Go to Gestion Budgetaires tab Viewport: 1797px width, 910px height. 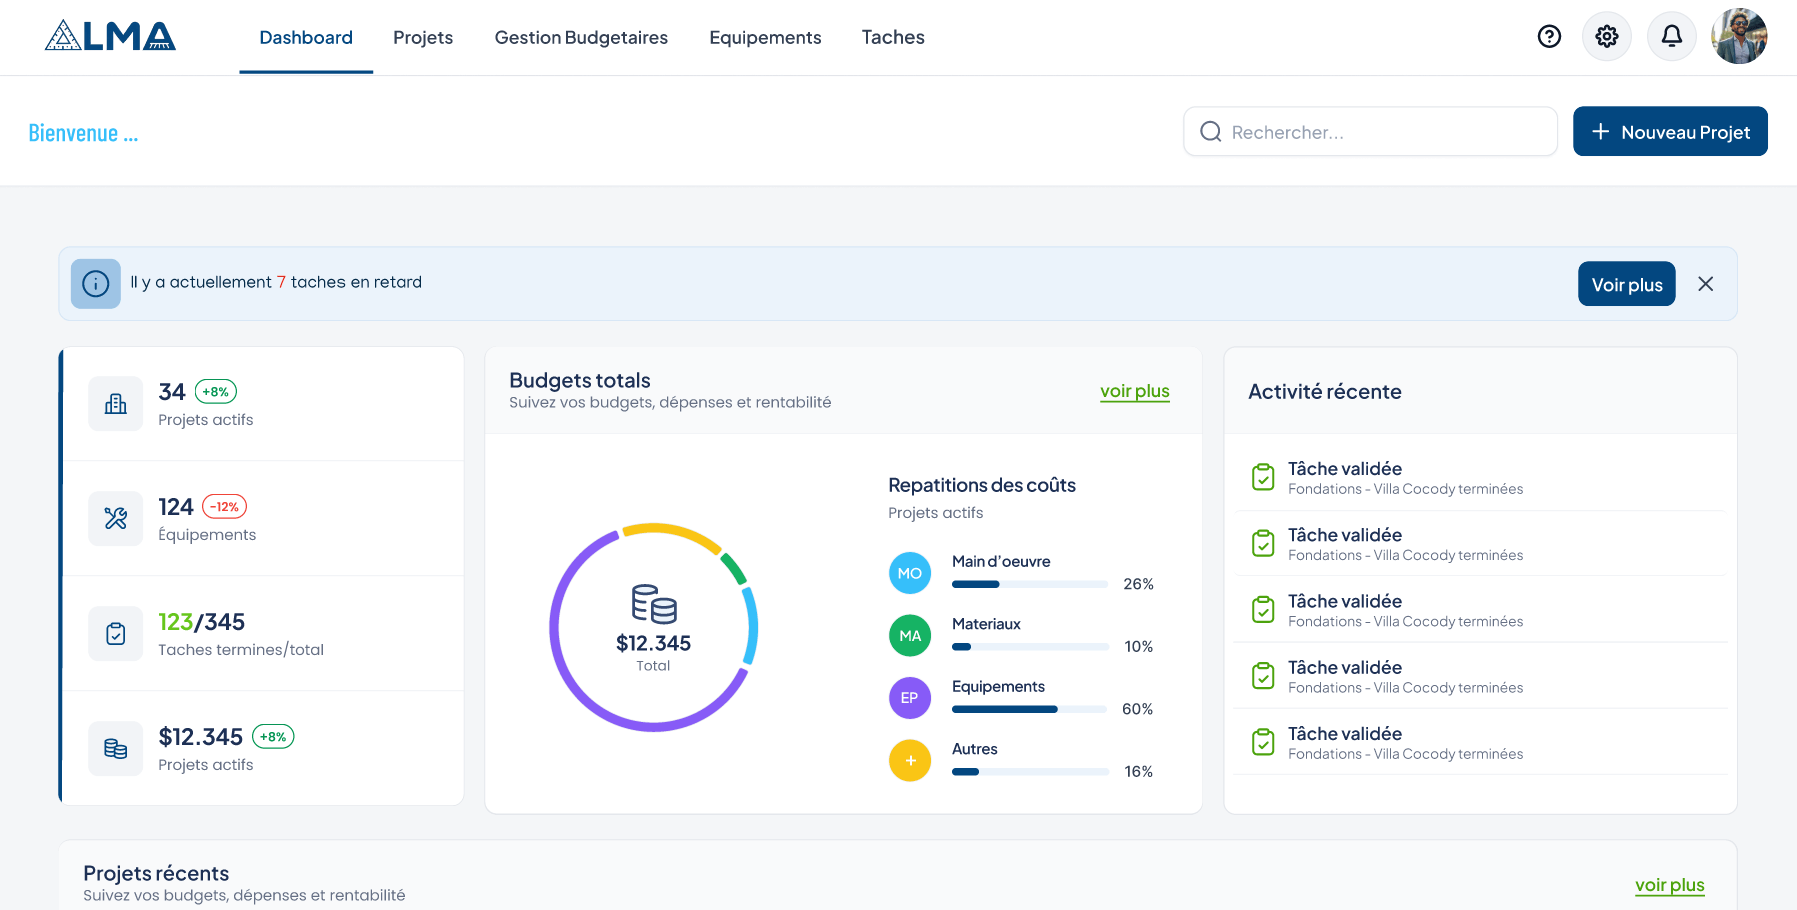click(581, 38)
